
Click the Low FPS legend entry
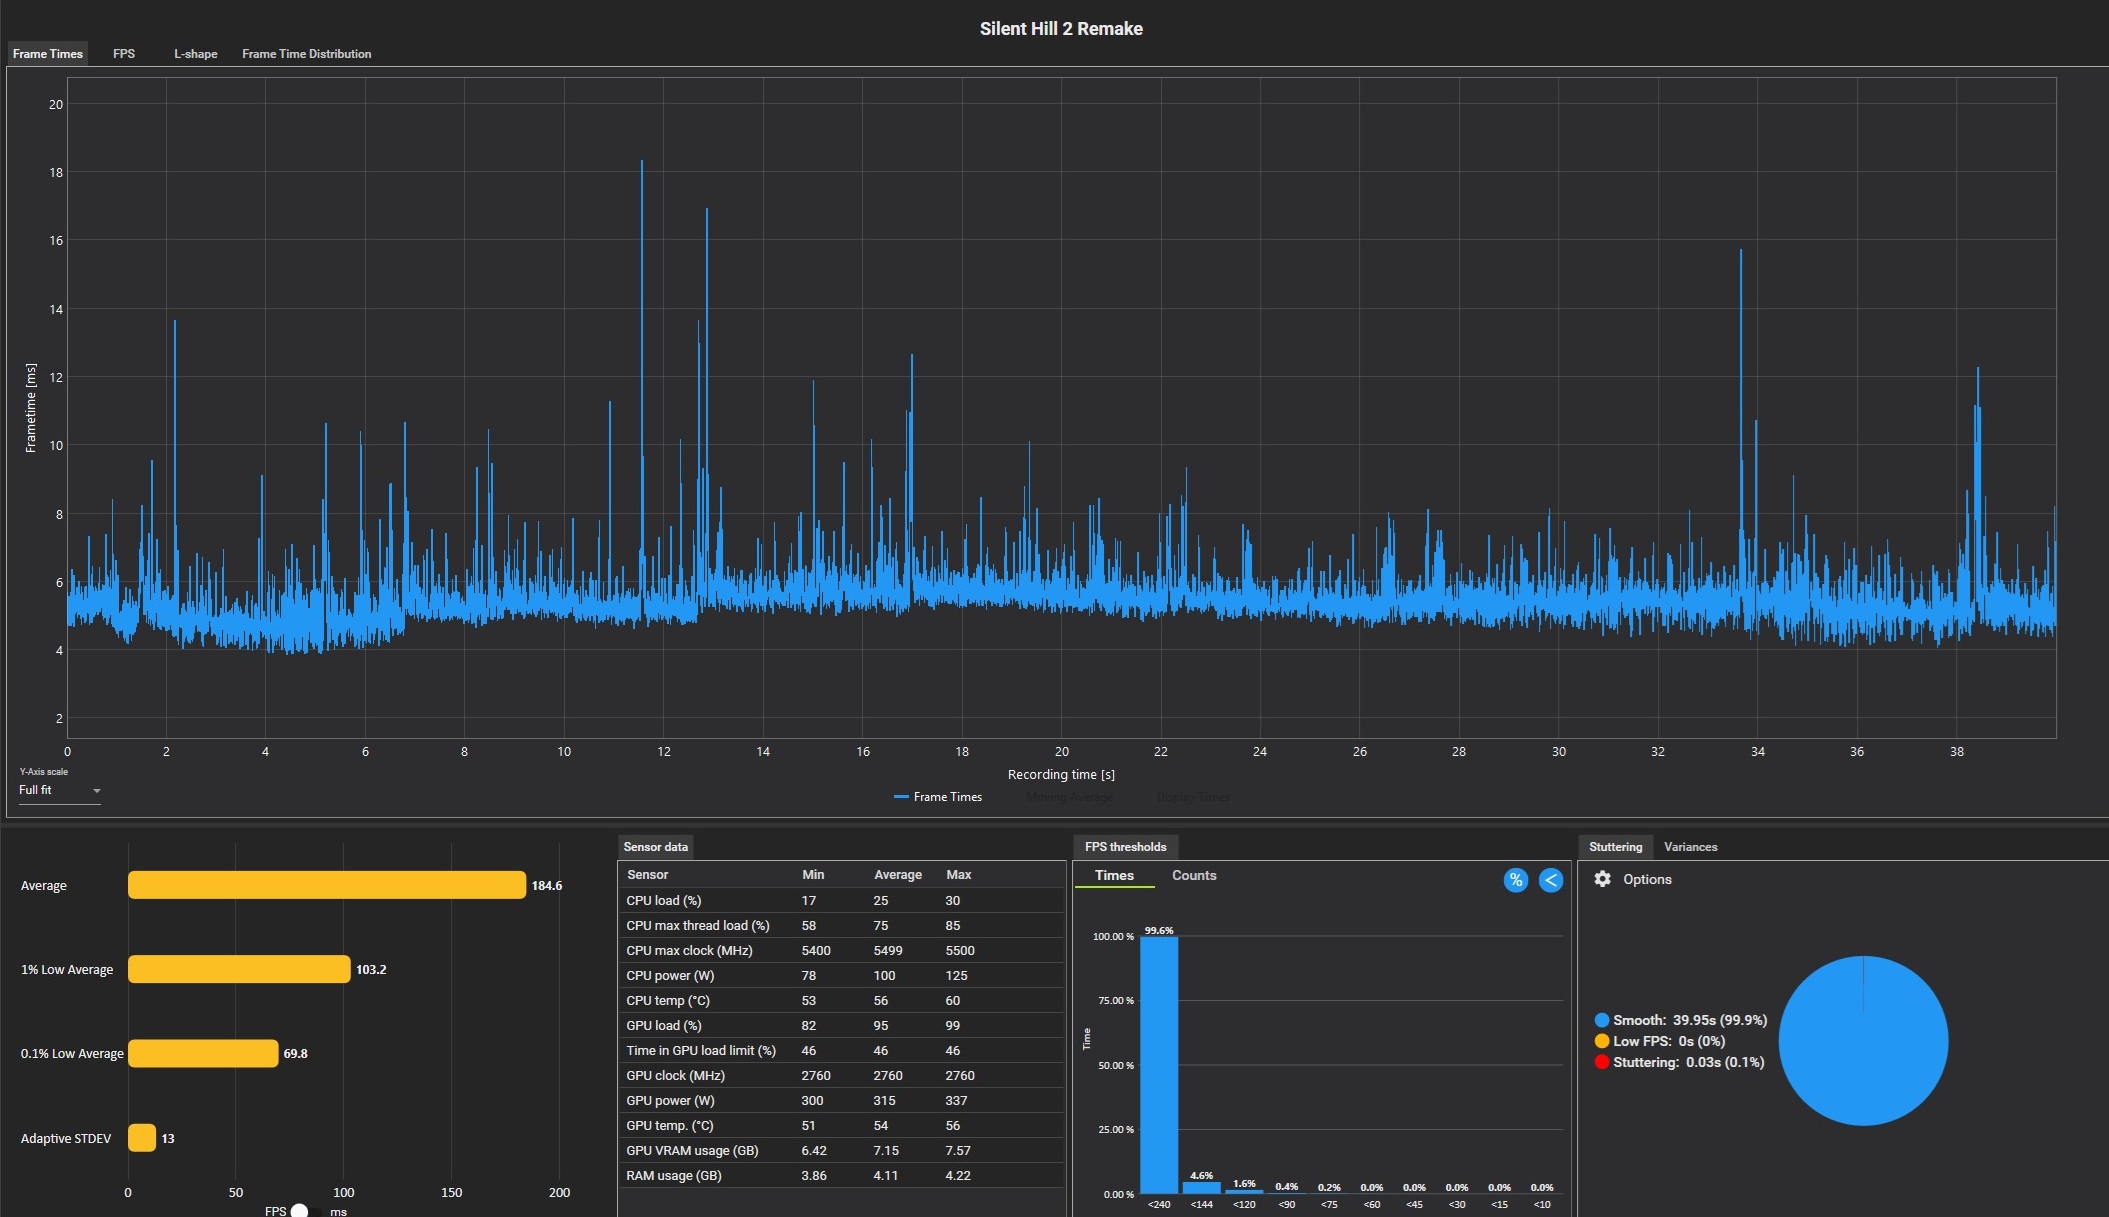pos(1660,1041)
